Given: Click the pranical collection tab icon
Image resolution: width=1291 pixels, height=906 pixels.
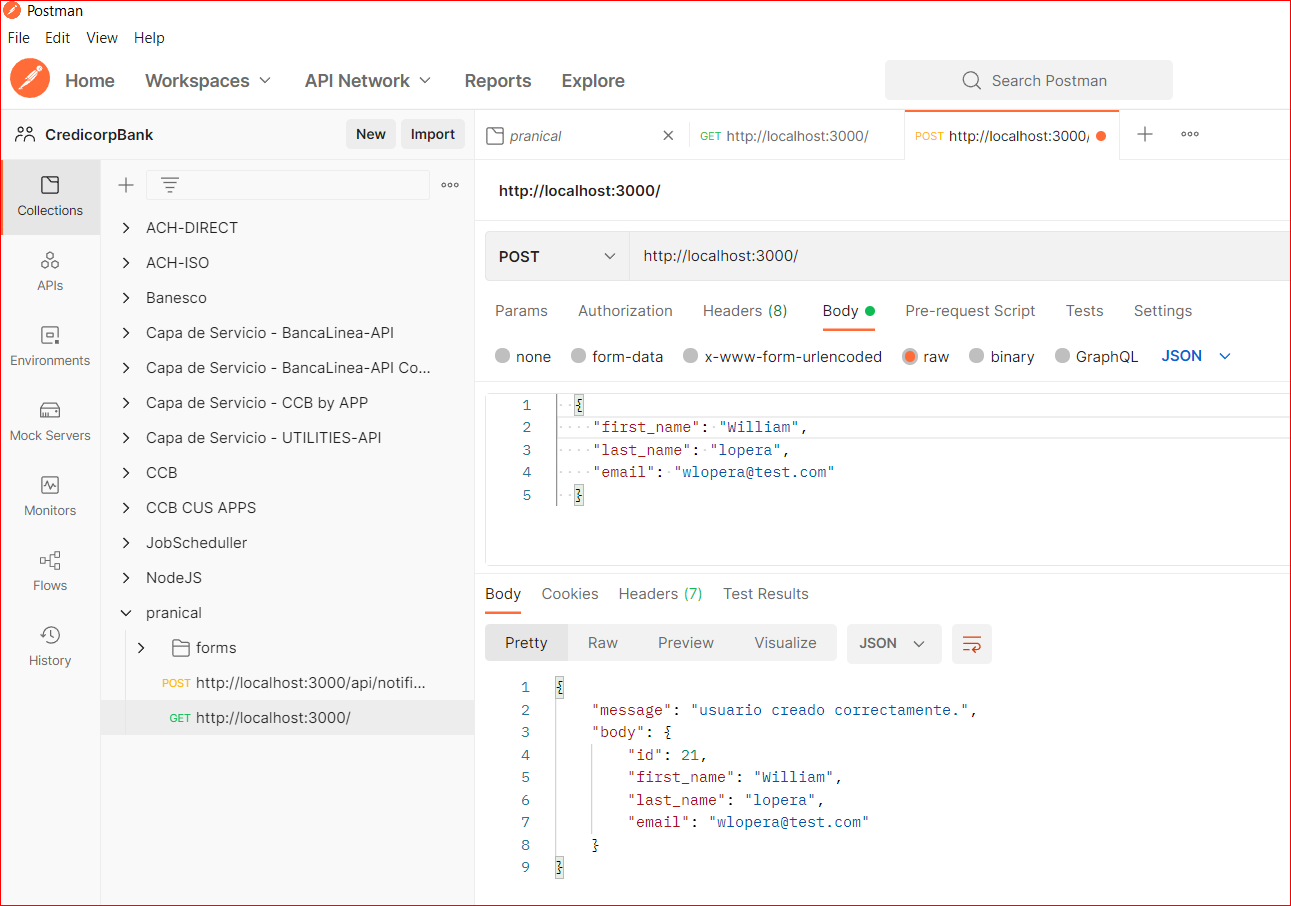Looking at the screenshot, I should coord(494,136).
